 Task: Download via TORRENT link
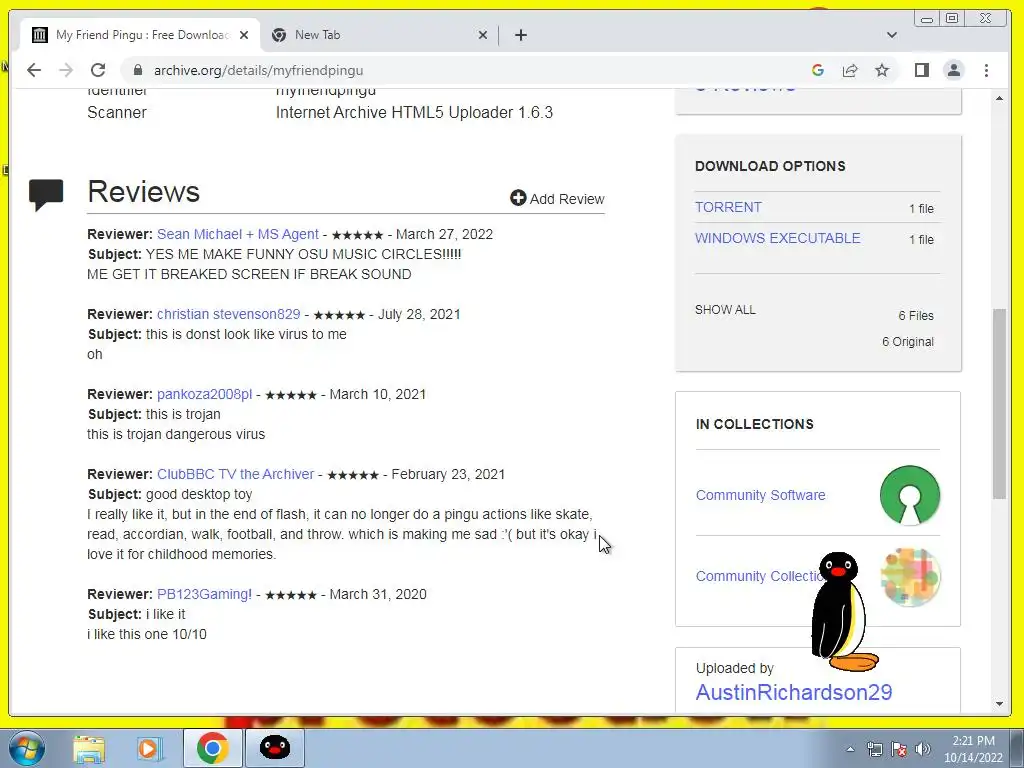coord(728,207)
